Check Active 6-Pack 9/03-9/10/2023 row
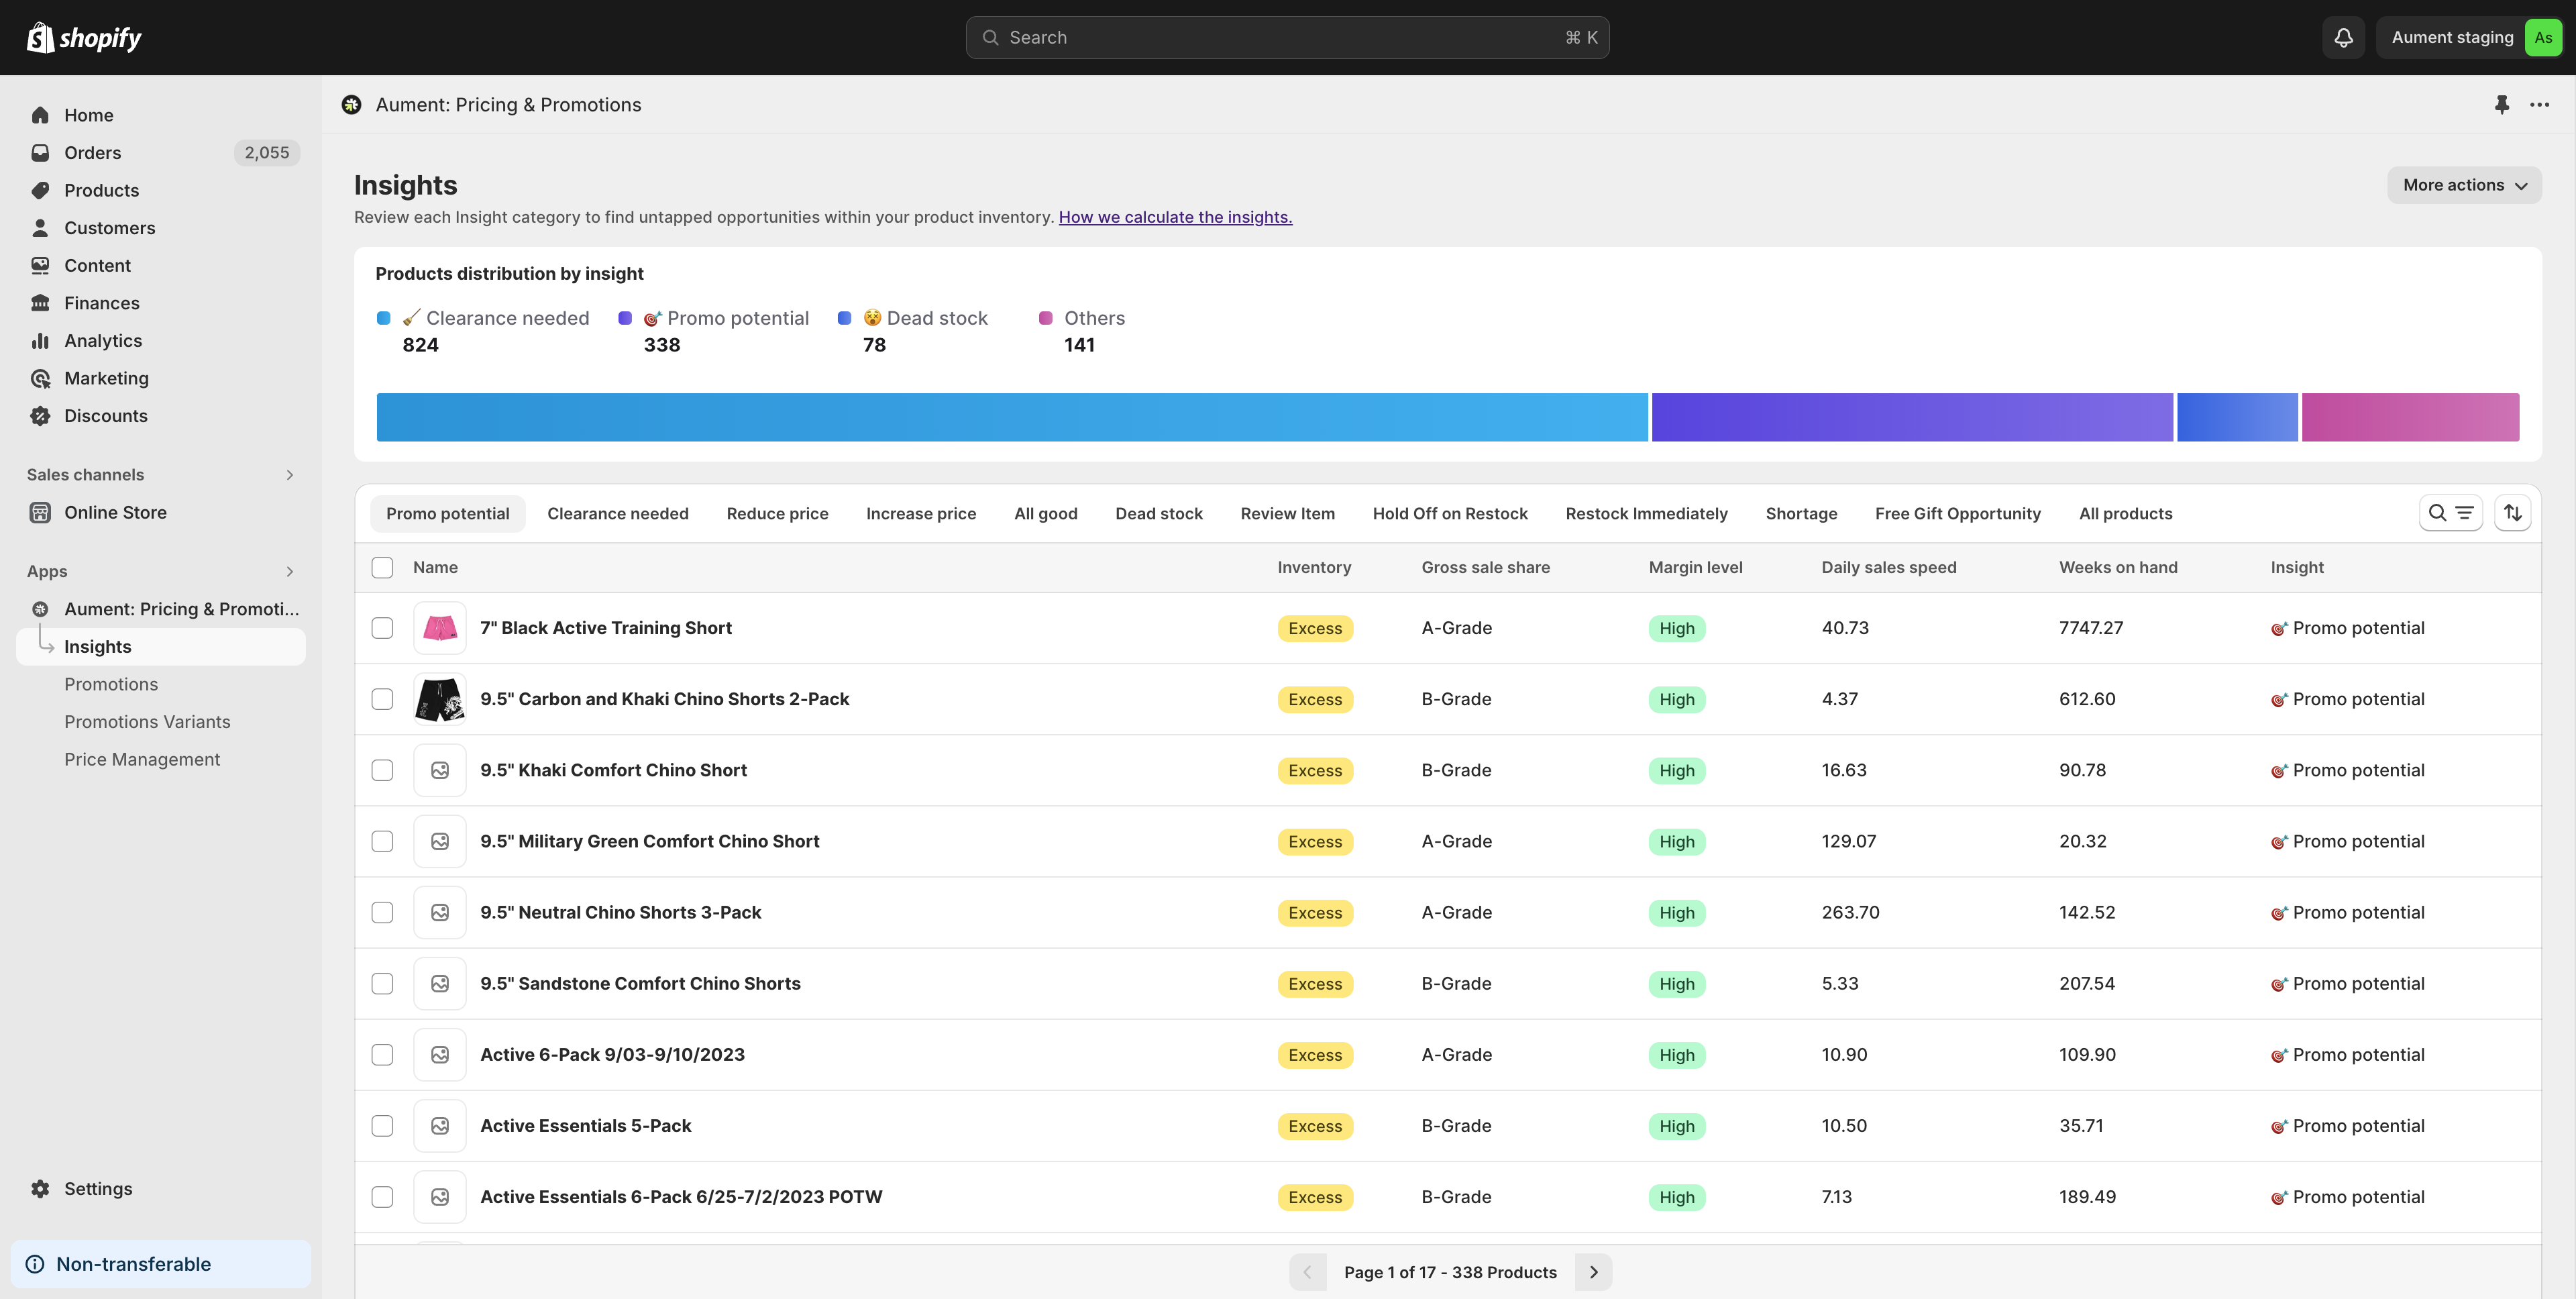This screenshot has width=2576, height=1299. (382, 1055)
